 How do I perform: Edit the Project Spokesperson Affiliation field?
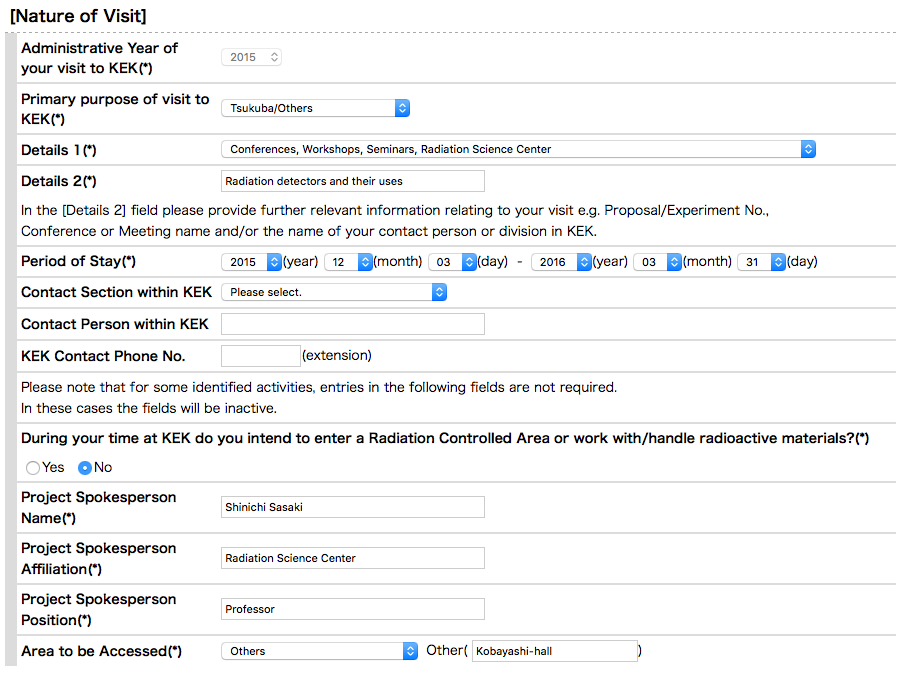coord(352,558)
